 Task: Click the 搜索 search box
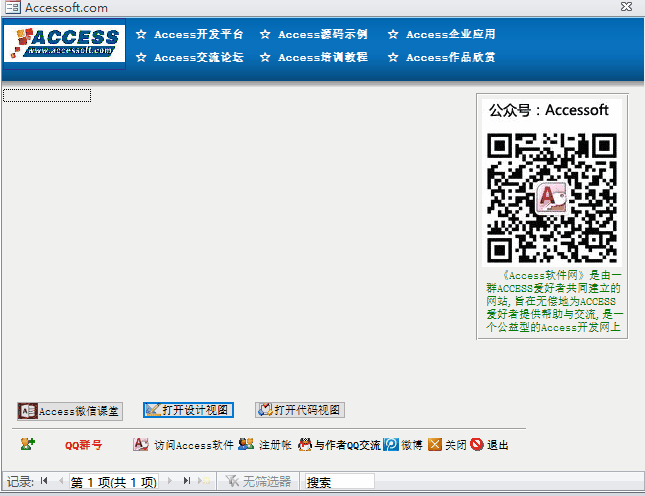(339, 481)
